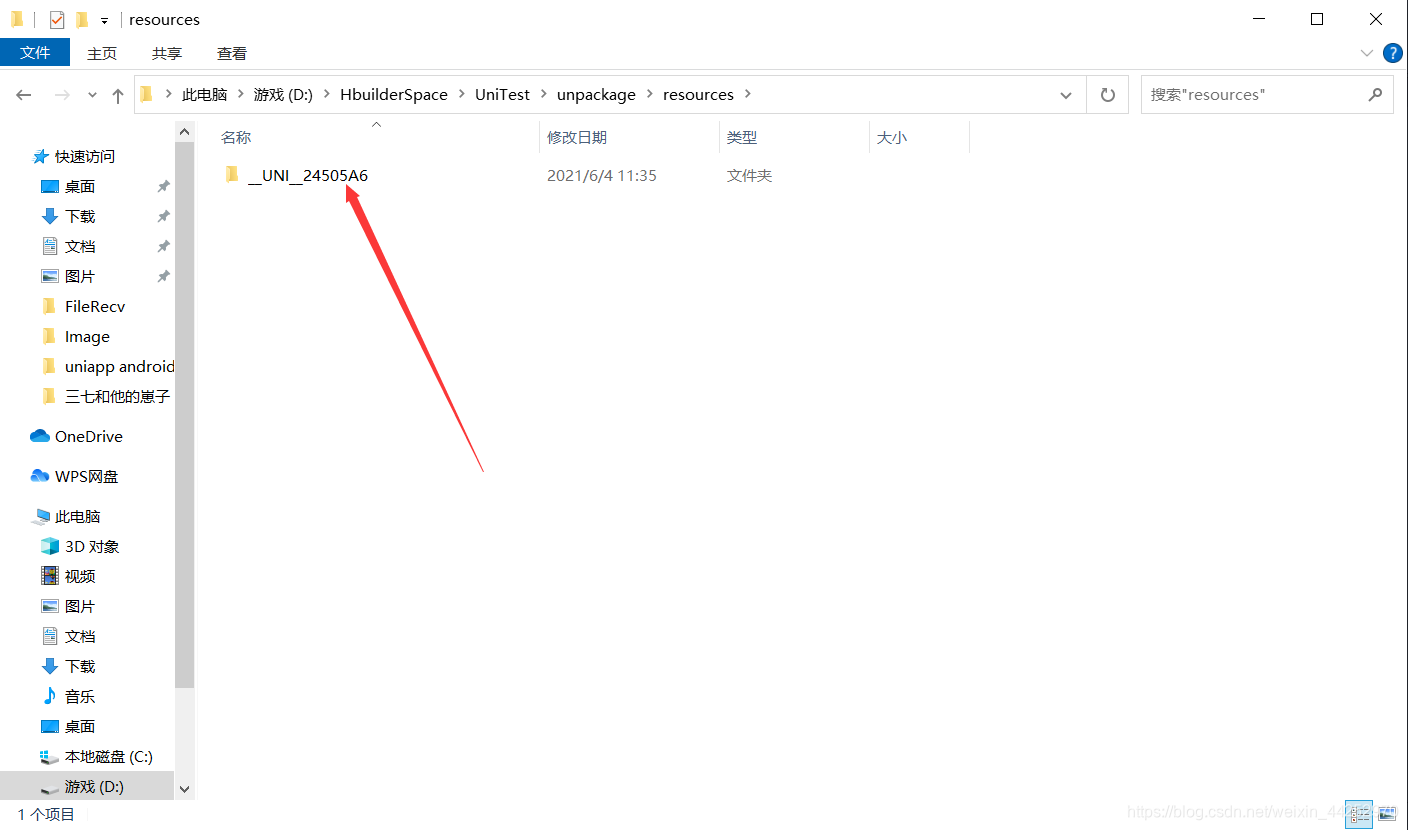Select OneDrive in the navigation pane

tap(88, 436)
